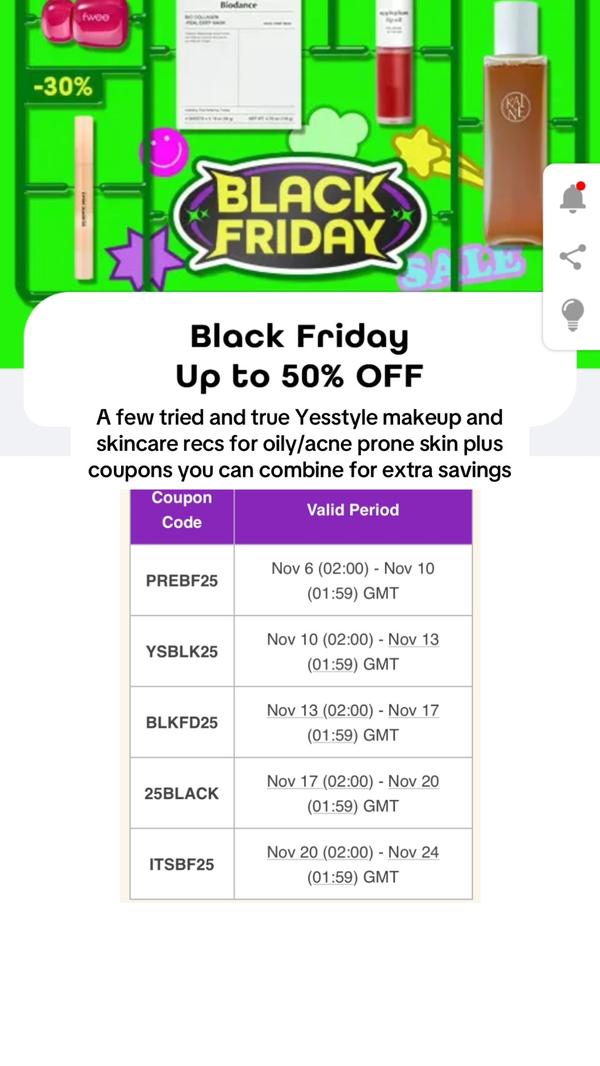Click the Nov 17 - Nov 20 date link
600x1066 pixels.
[x=353, y=793]
